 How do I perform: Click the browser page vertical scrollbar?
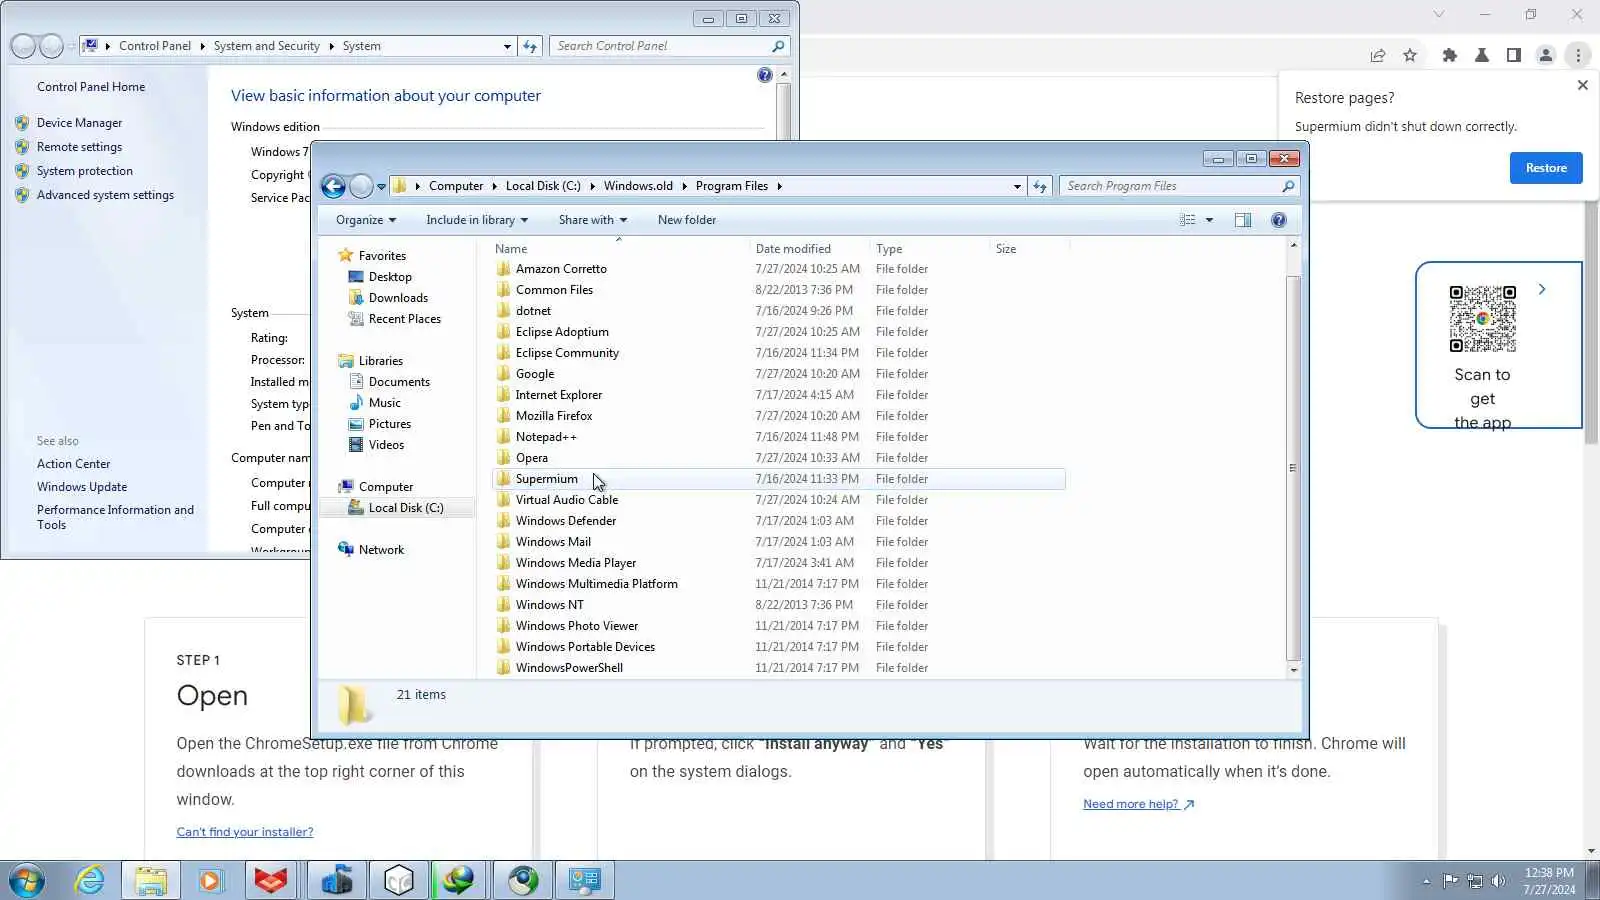coord(1591,320)
